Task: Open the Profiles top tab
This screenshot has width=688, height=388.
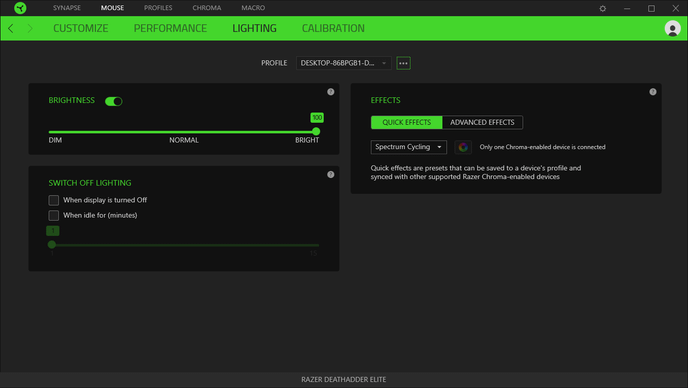Action: (x=158, y=8)
